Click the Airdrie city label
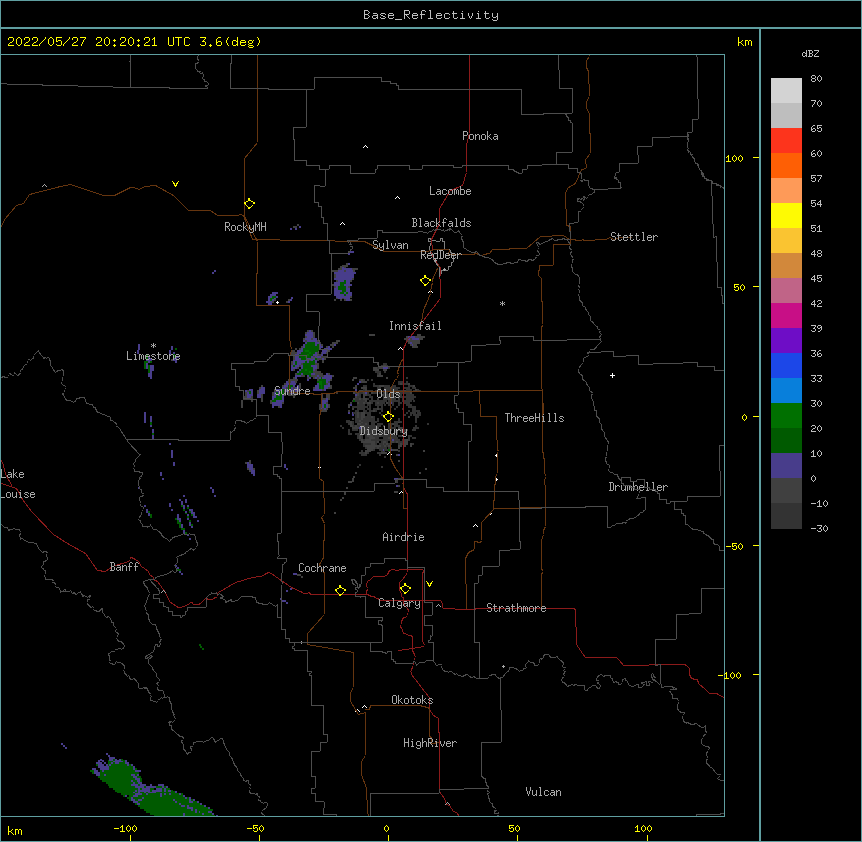862x842 pixels. (404, 537)
